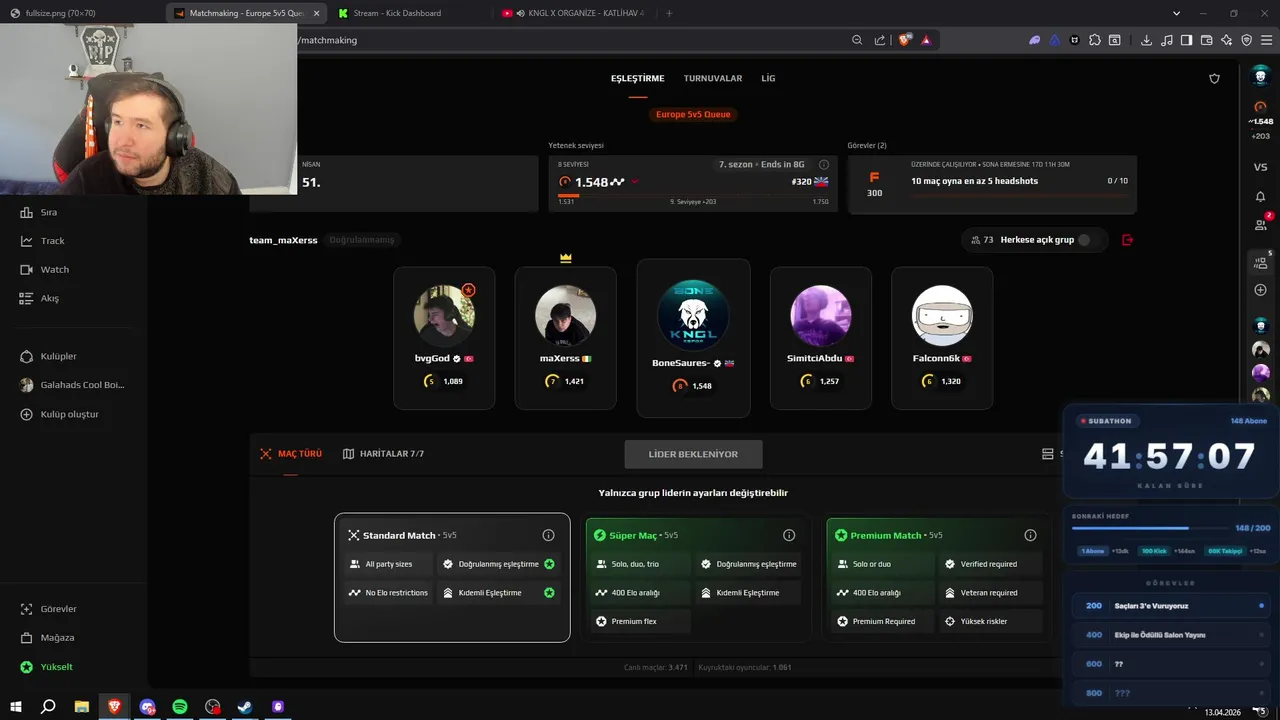Switch to LİG tab
The width and height of the screenshot is (1280, 720).
(x=768, y=78)
